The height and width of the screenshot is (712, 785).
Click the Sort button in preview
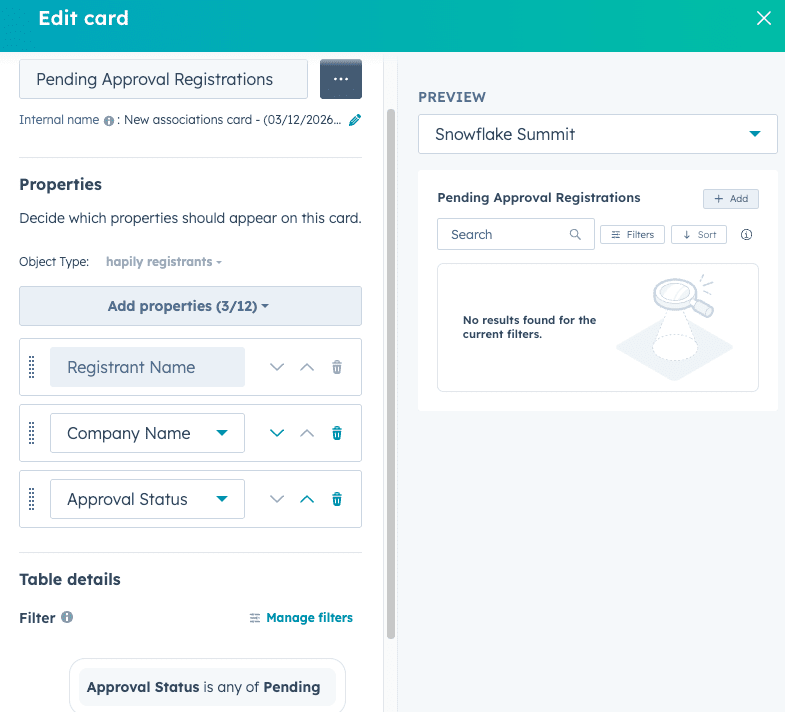[698, 235]
